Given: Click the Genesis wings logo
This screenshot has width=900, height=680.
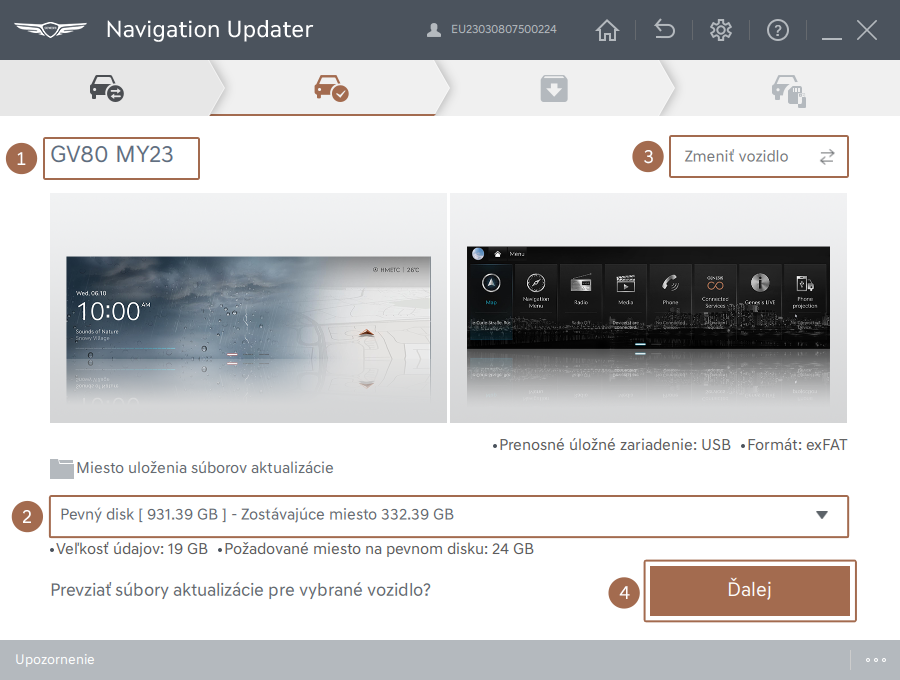Looking at the screenshot, I should [x=51, y=29].
